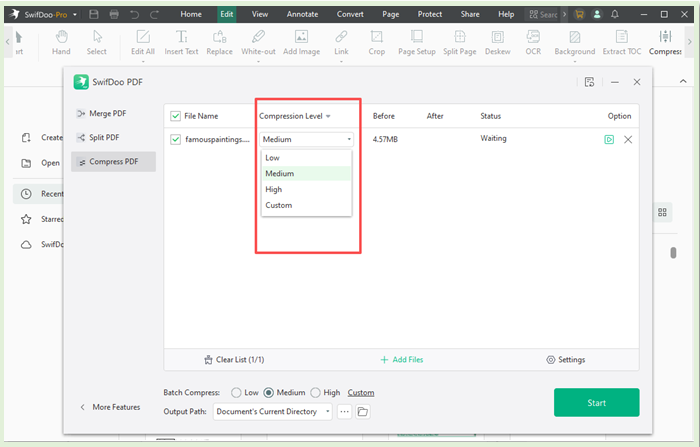Select Split PDF in sidebar
The height and width of the screenshot is (447, 700).
pyautogui.click(x=113, y=138)
